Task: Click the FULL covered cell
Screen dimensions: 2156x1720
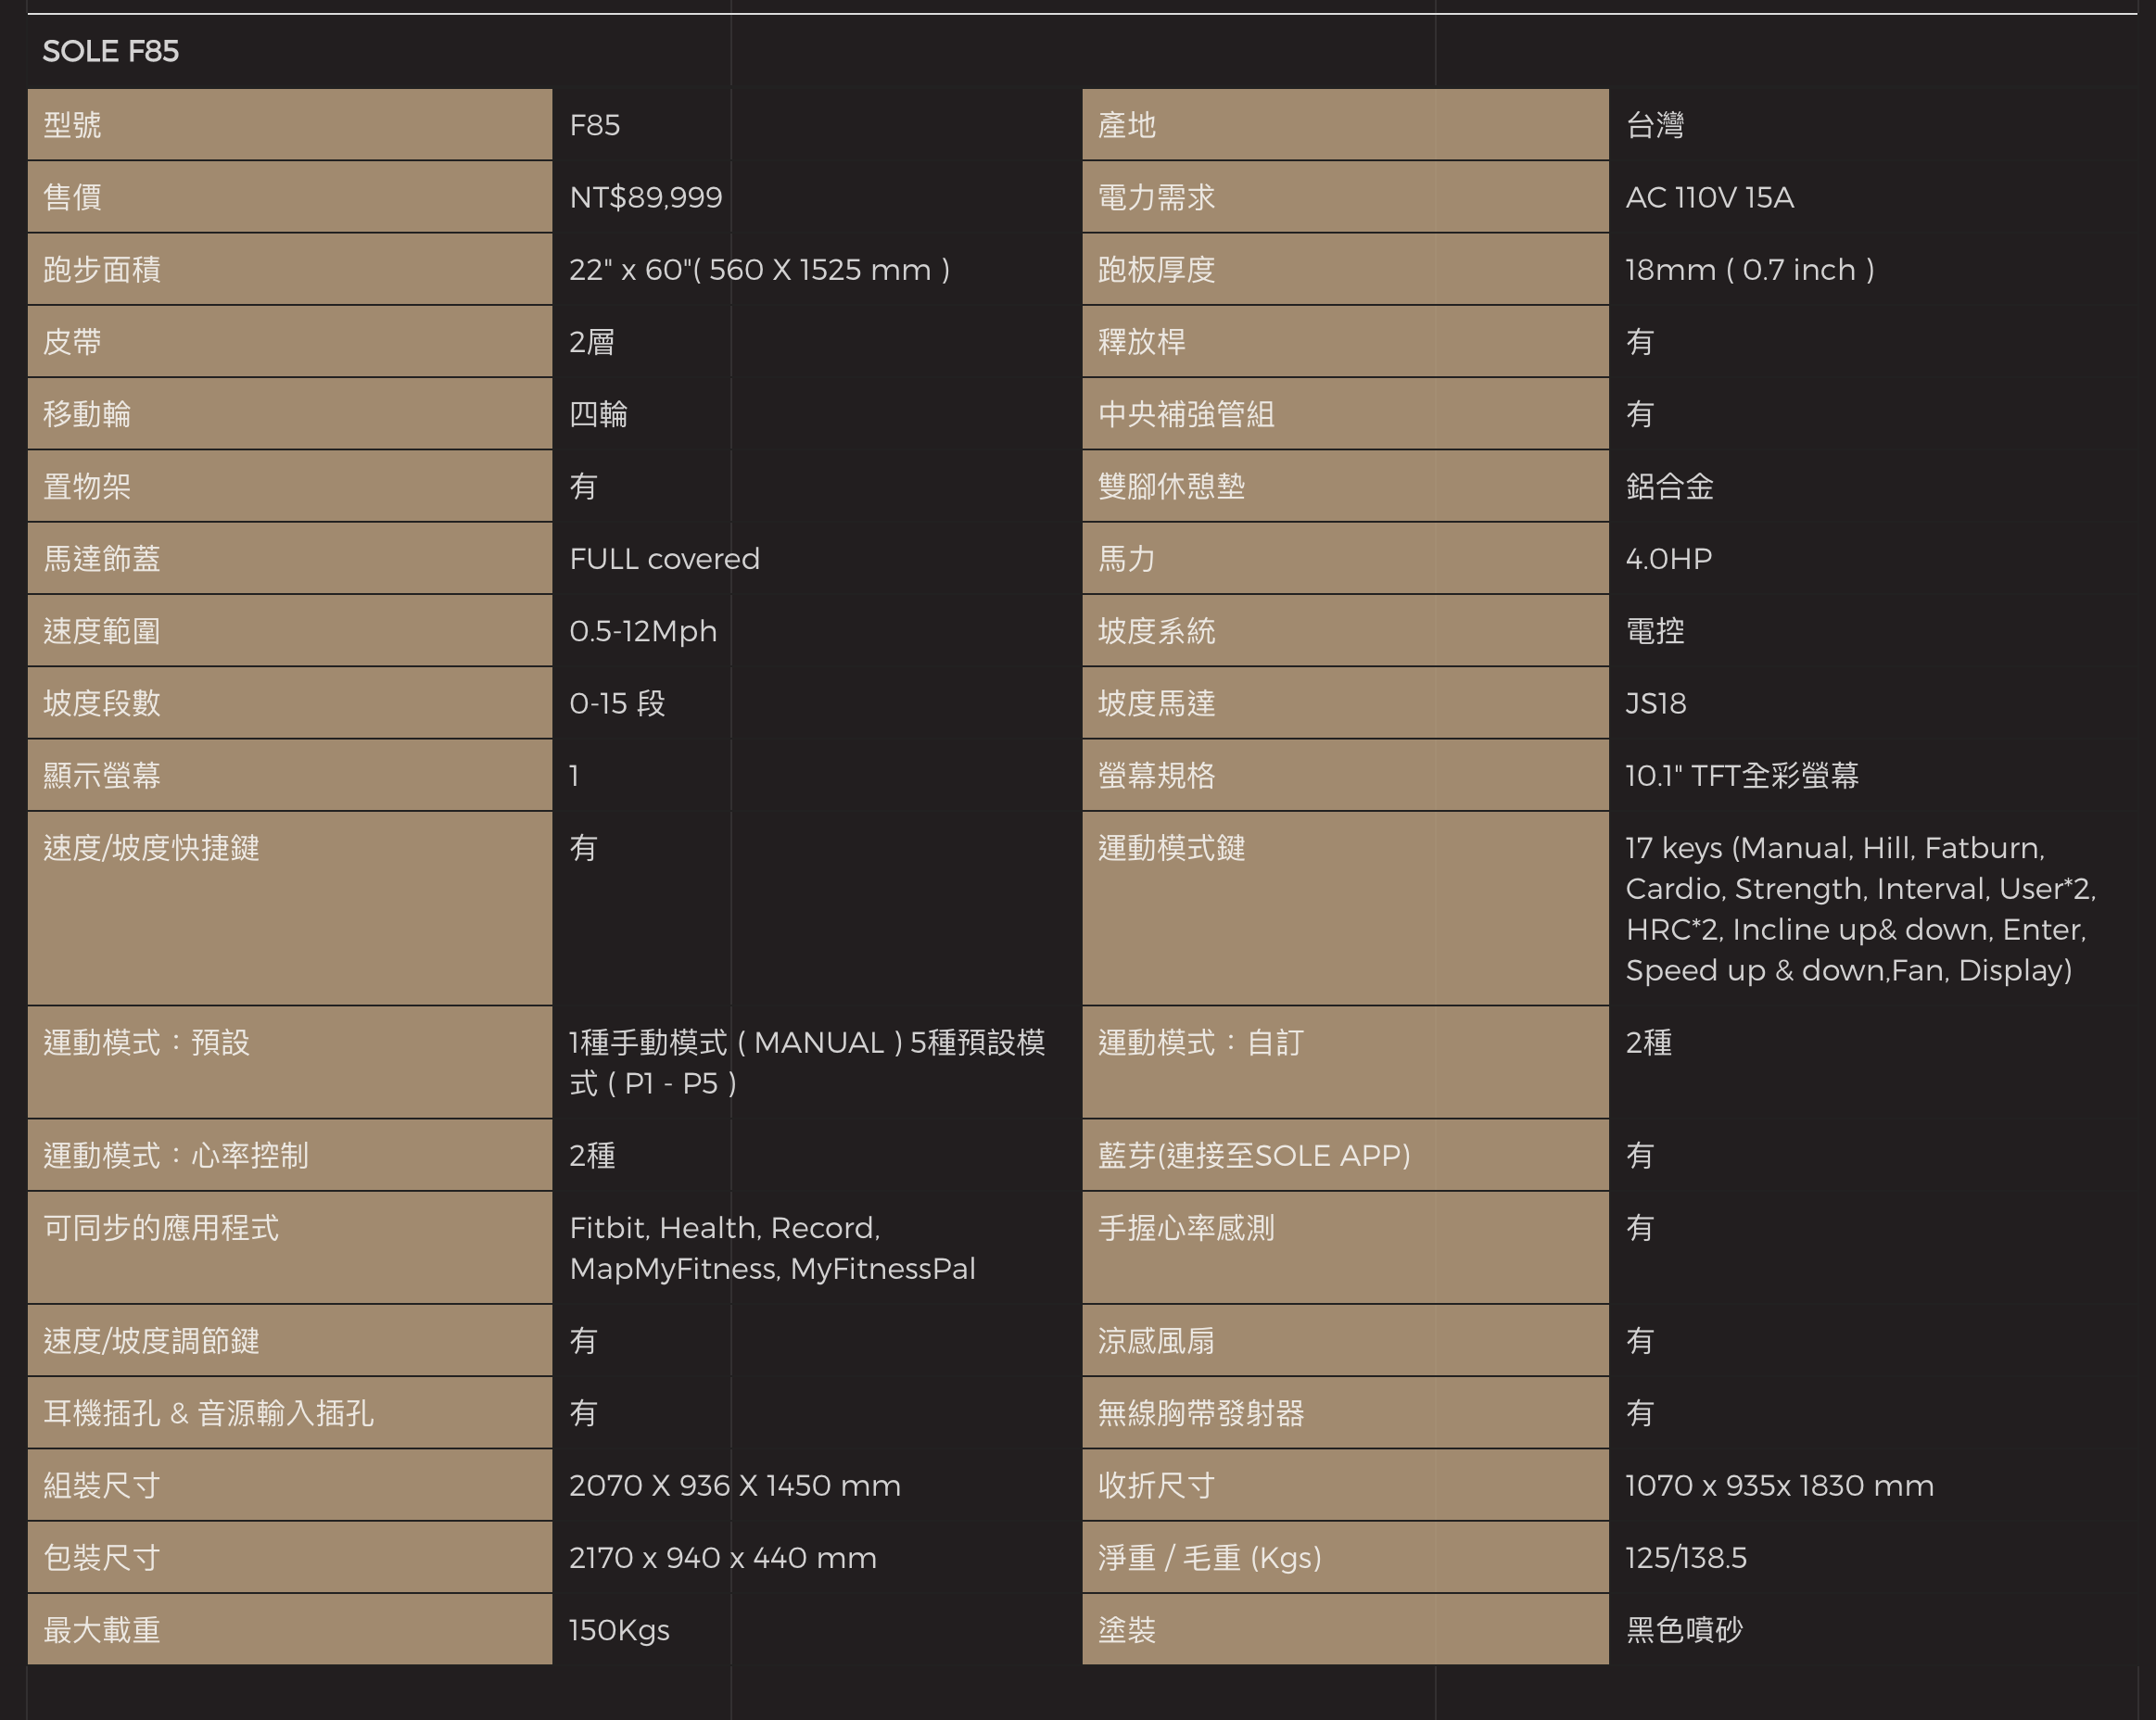Action: 664,559
